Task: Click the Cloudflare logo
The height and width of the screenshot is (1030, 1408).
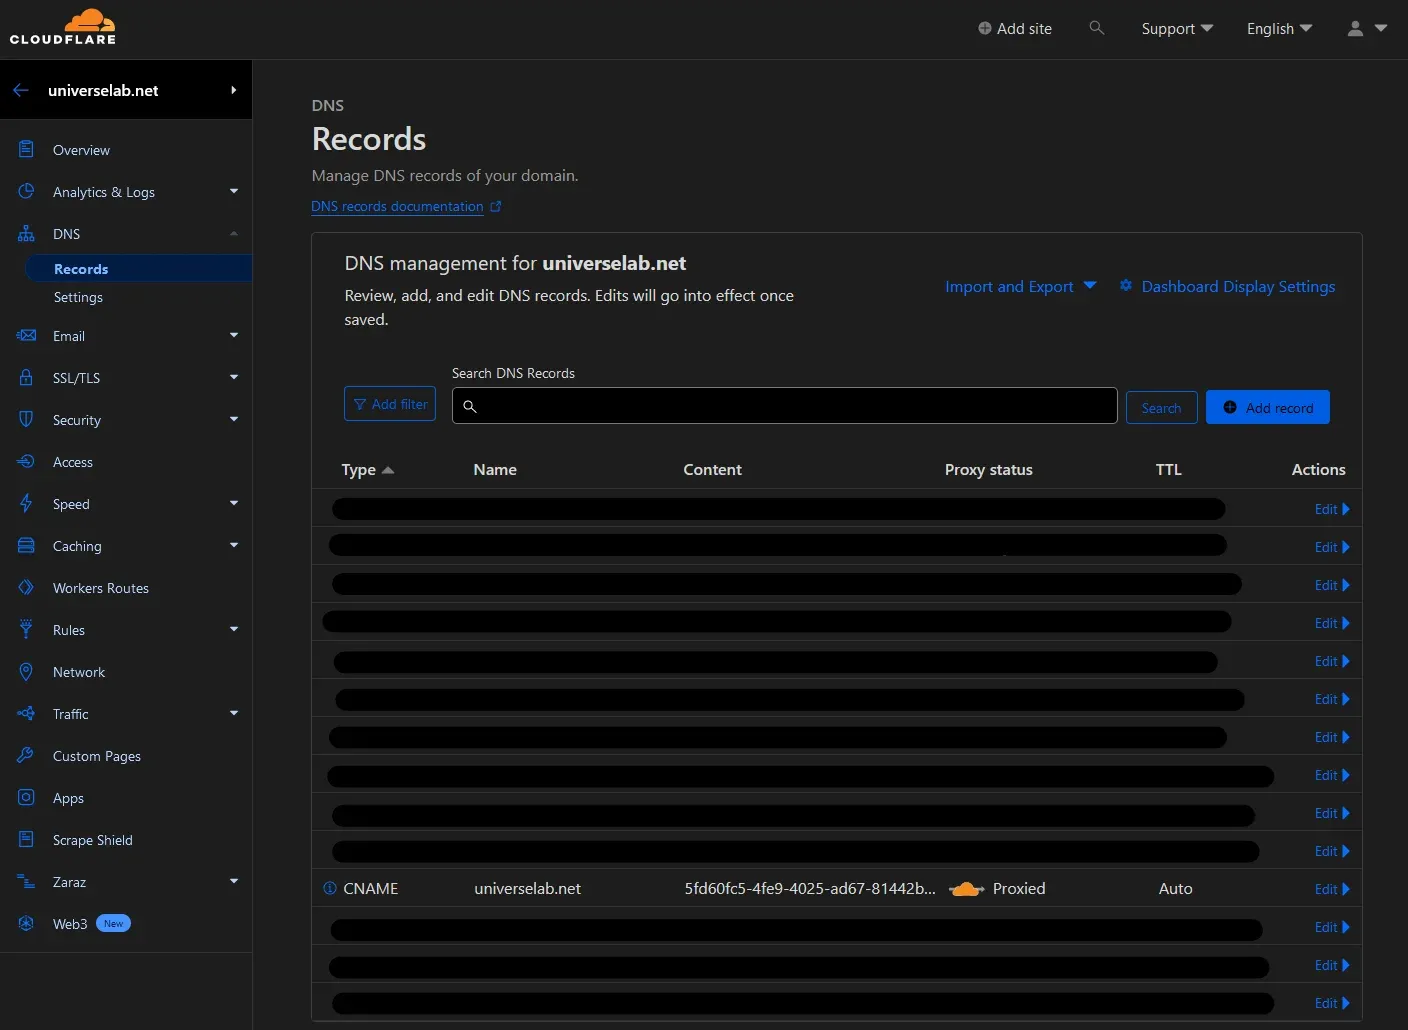Action: [62, 27]
